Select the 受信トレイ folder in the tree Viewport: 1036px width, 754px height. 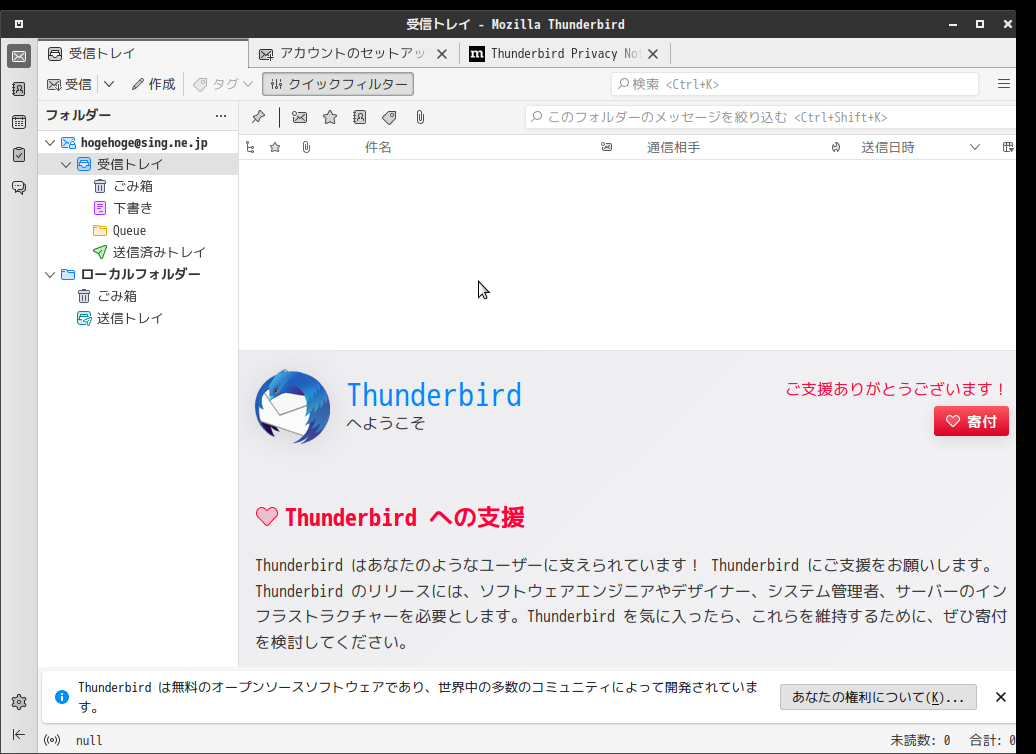(x=138, y=165)
